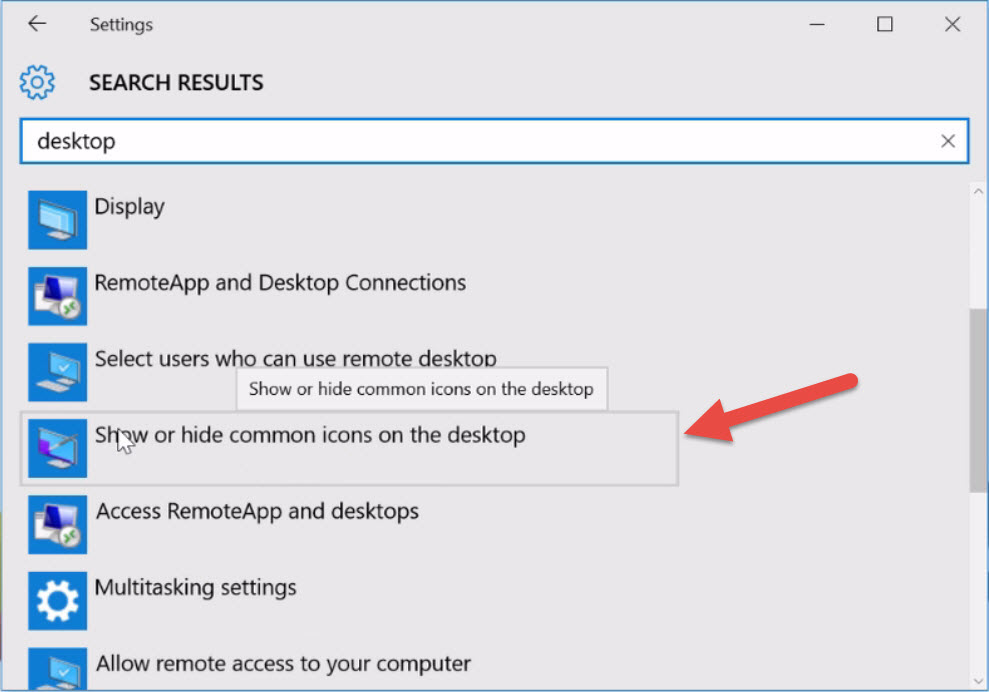Screen dimensions: 989x692
Task: Open 'Show or hide common icons on the desktop'
Action: [310, 435]
